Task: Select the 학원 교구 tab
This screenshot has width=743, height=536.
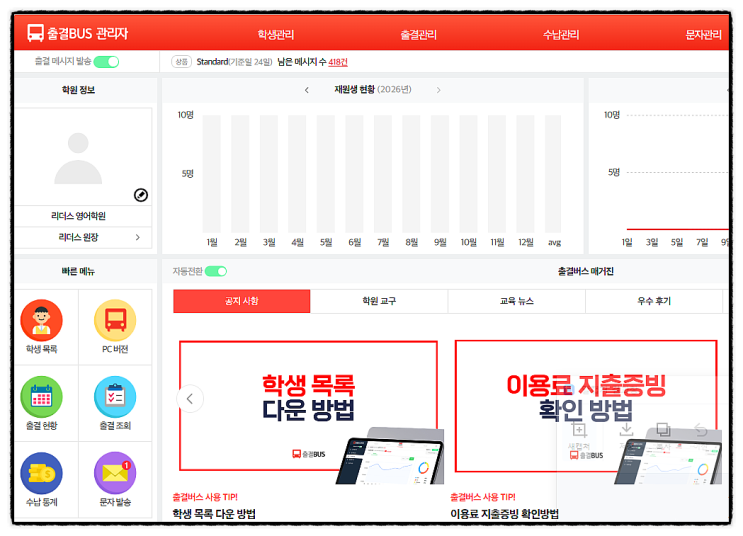Action: click(379, 301)
